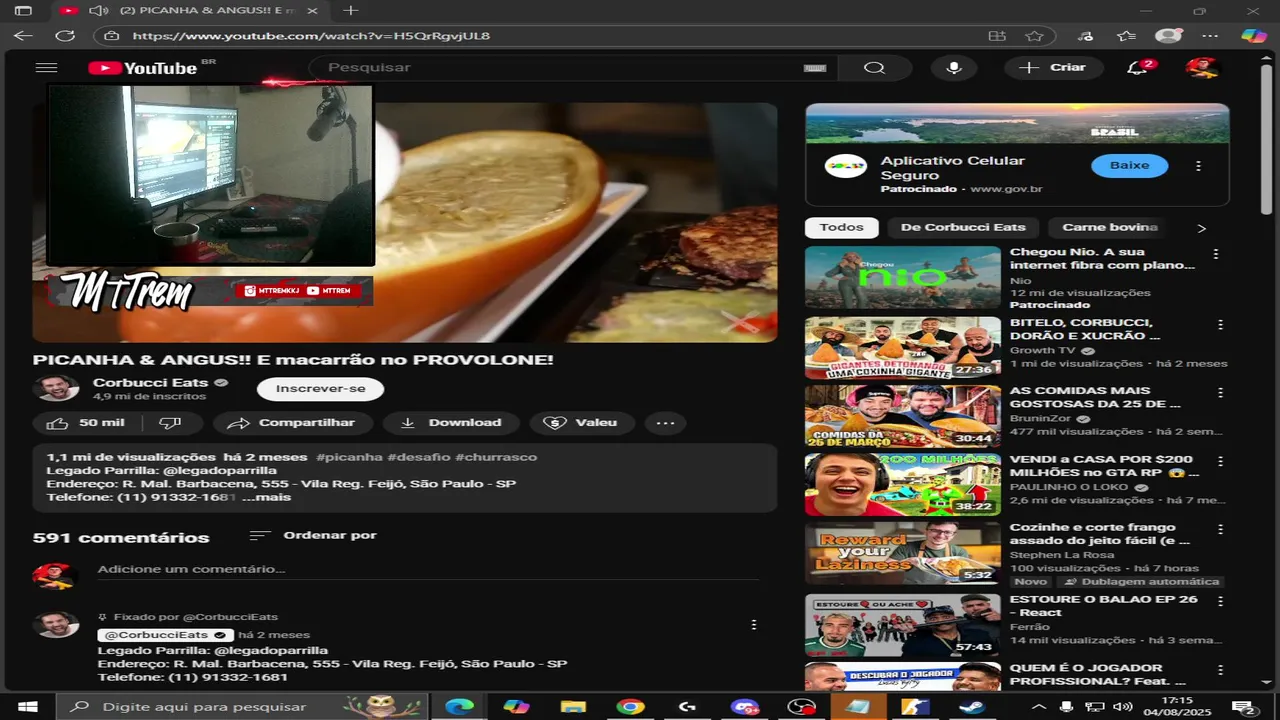The width and height of the screenshot is (1280, 720).
Task: Expand the video description with ...mais
Action: (266, 498)
